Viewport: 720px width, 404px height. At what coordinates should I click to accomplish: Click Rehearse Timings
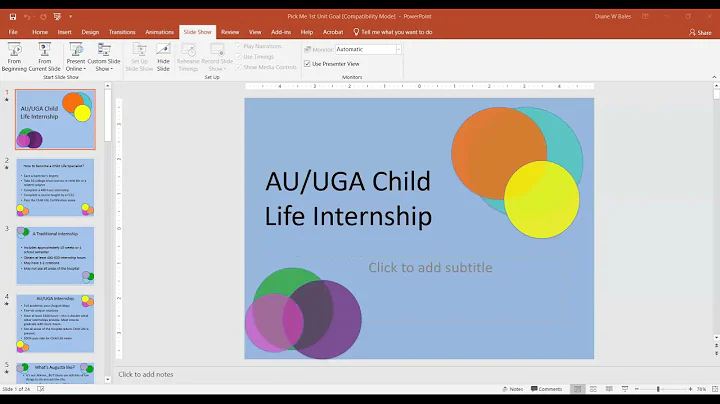tap(188, 57)
